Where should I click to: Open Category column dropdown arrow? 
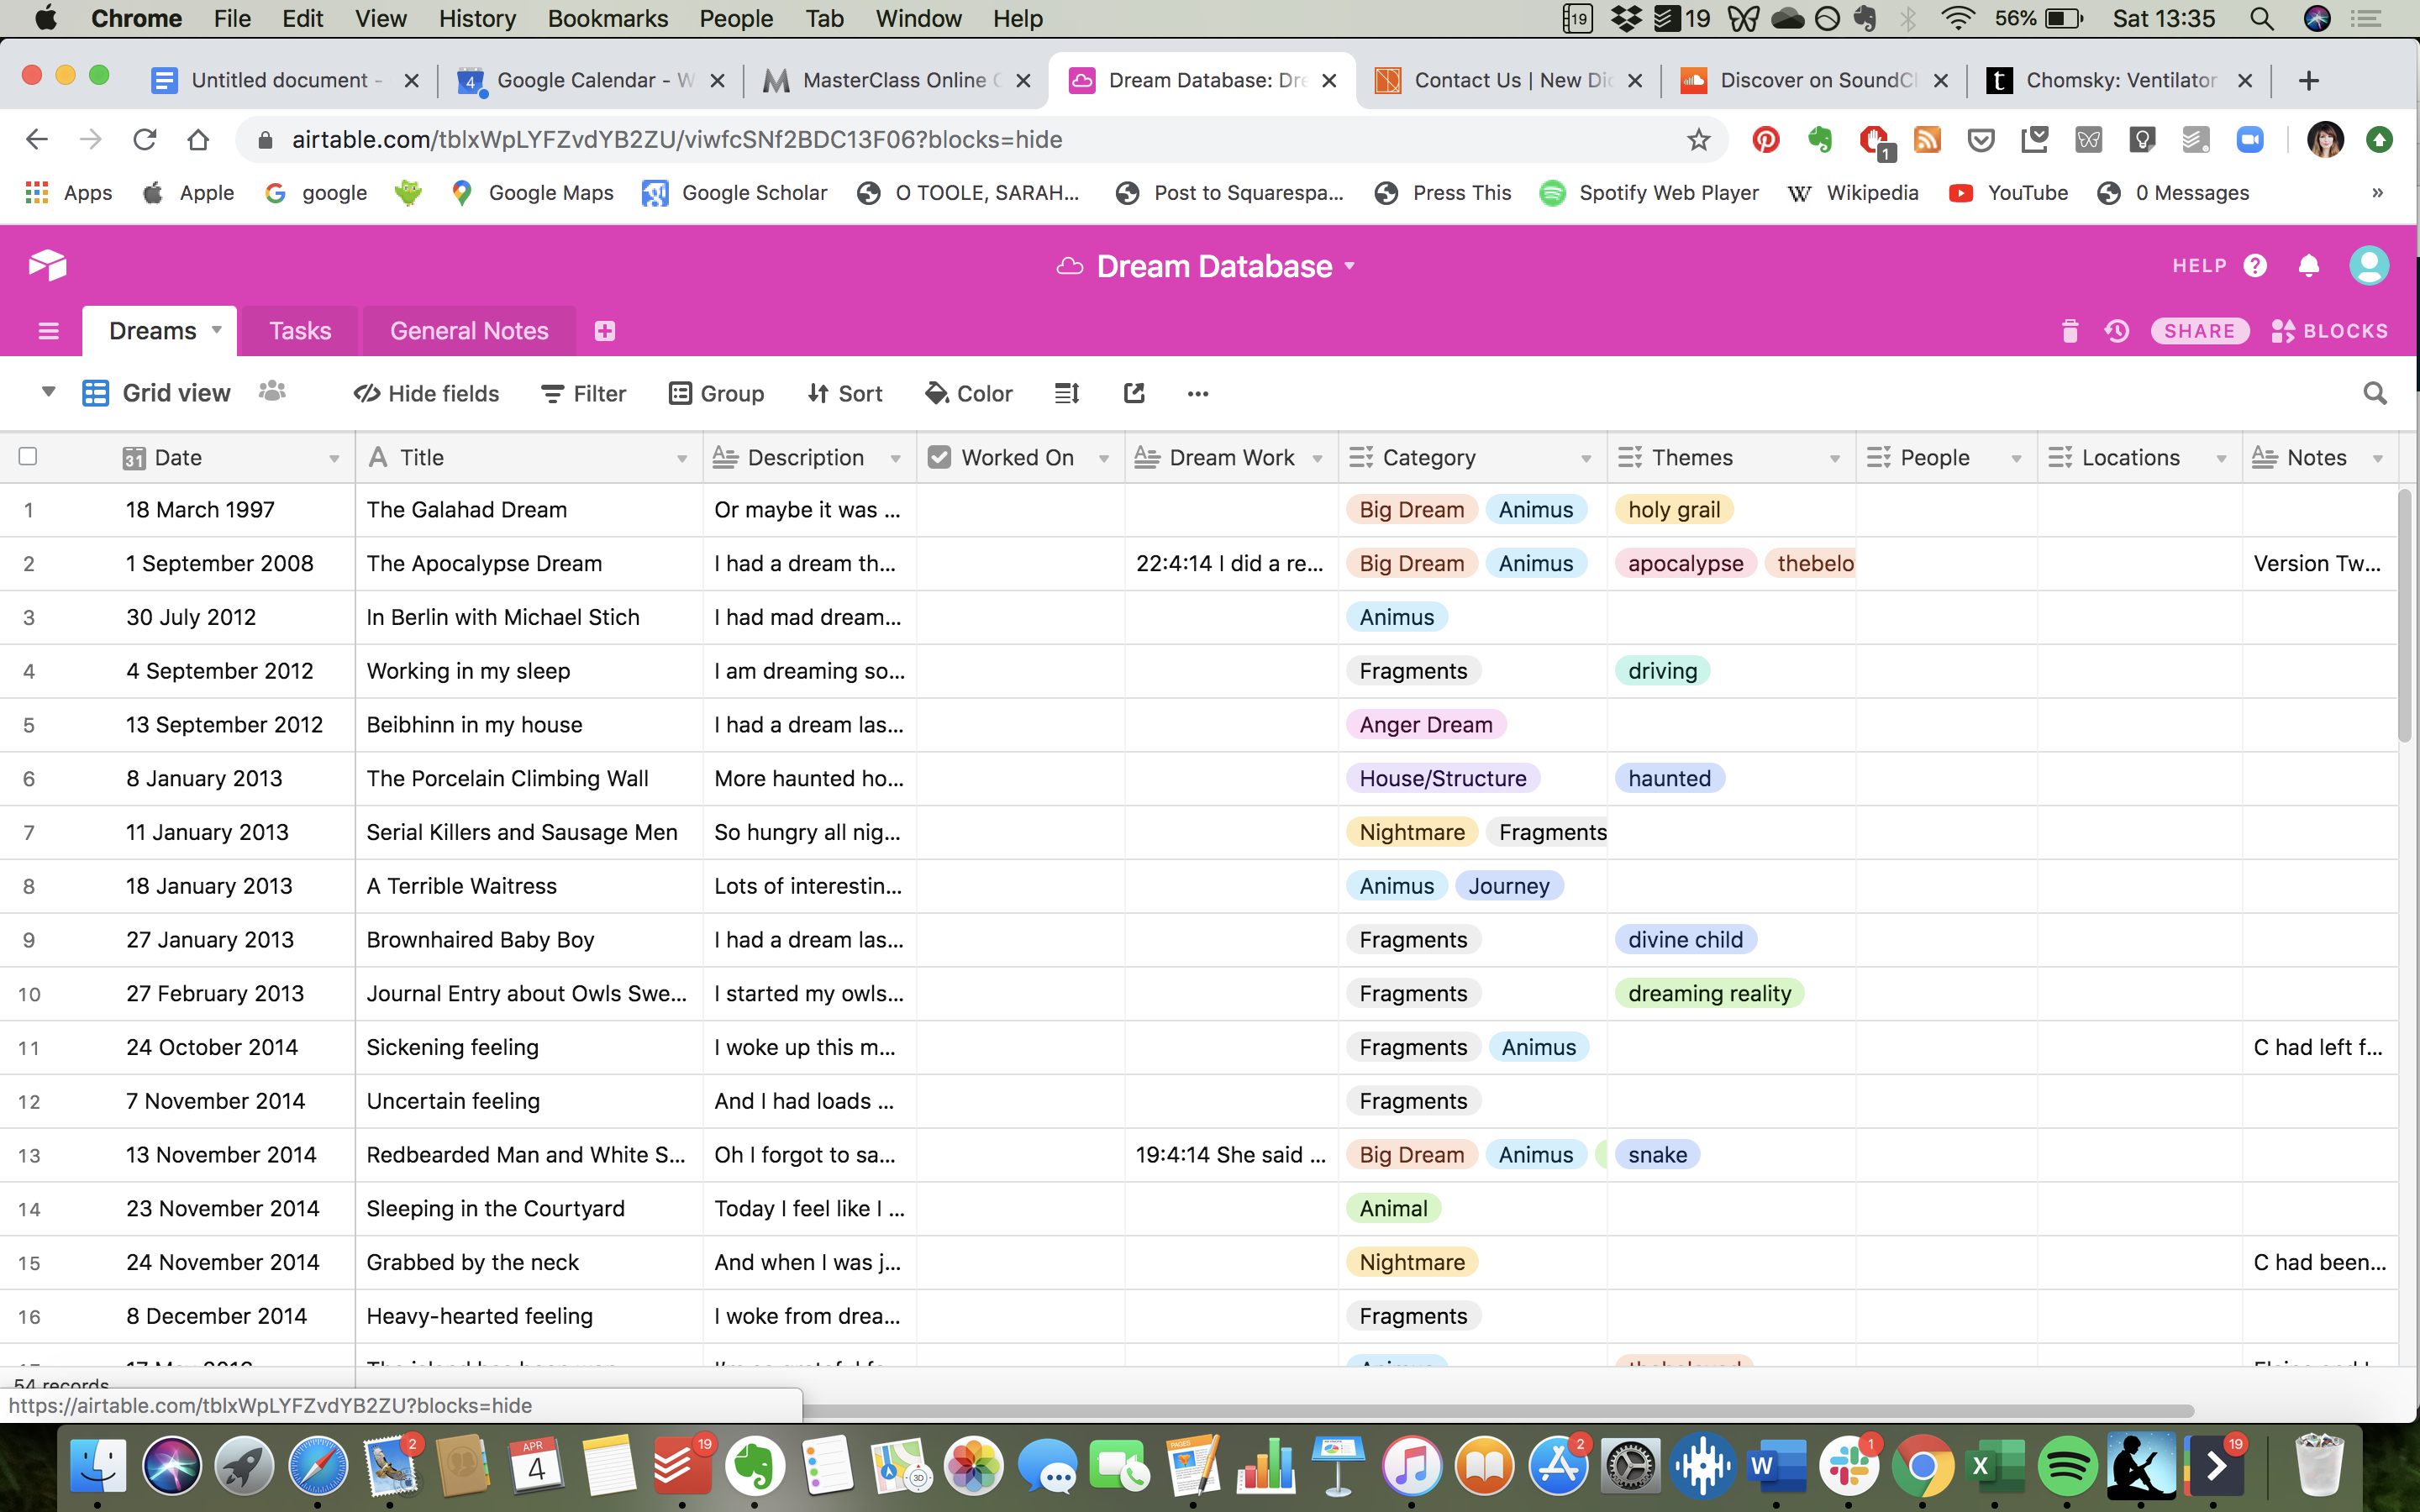tap(1586, 458)
